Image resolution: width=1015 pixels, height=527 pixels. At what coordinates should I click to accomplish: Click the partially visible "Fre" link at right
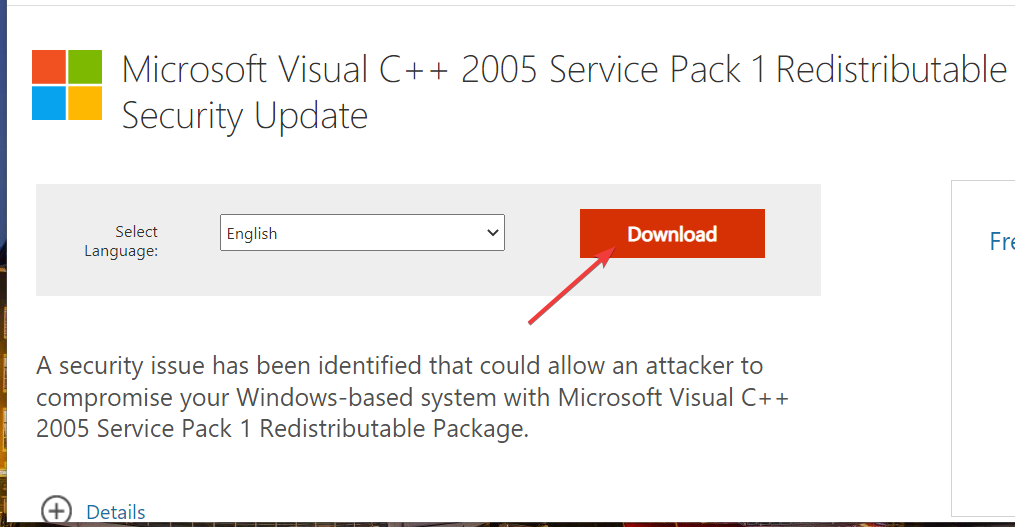click(x=1001, y=241)
